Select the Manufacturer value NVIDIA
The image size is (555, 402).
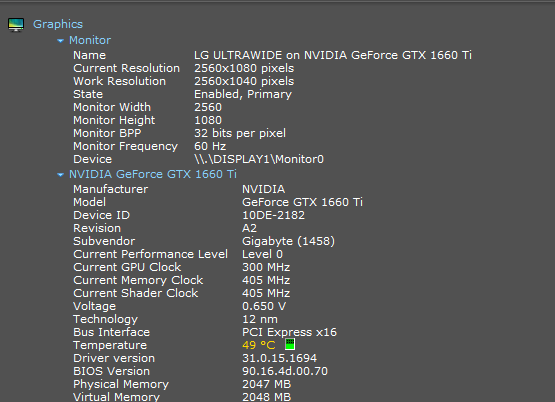click(263, 189)
